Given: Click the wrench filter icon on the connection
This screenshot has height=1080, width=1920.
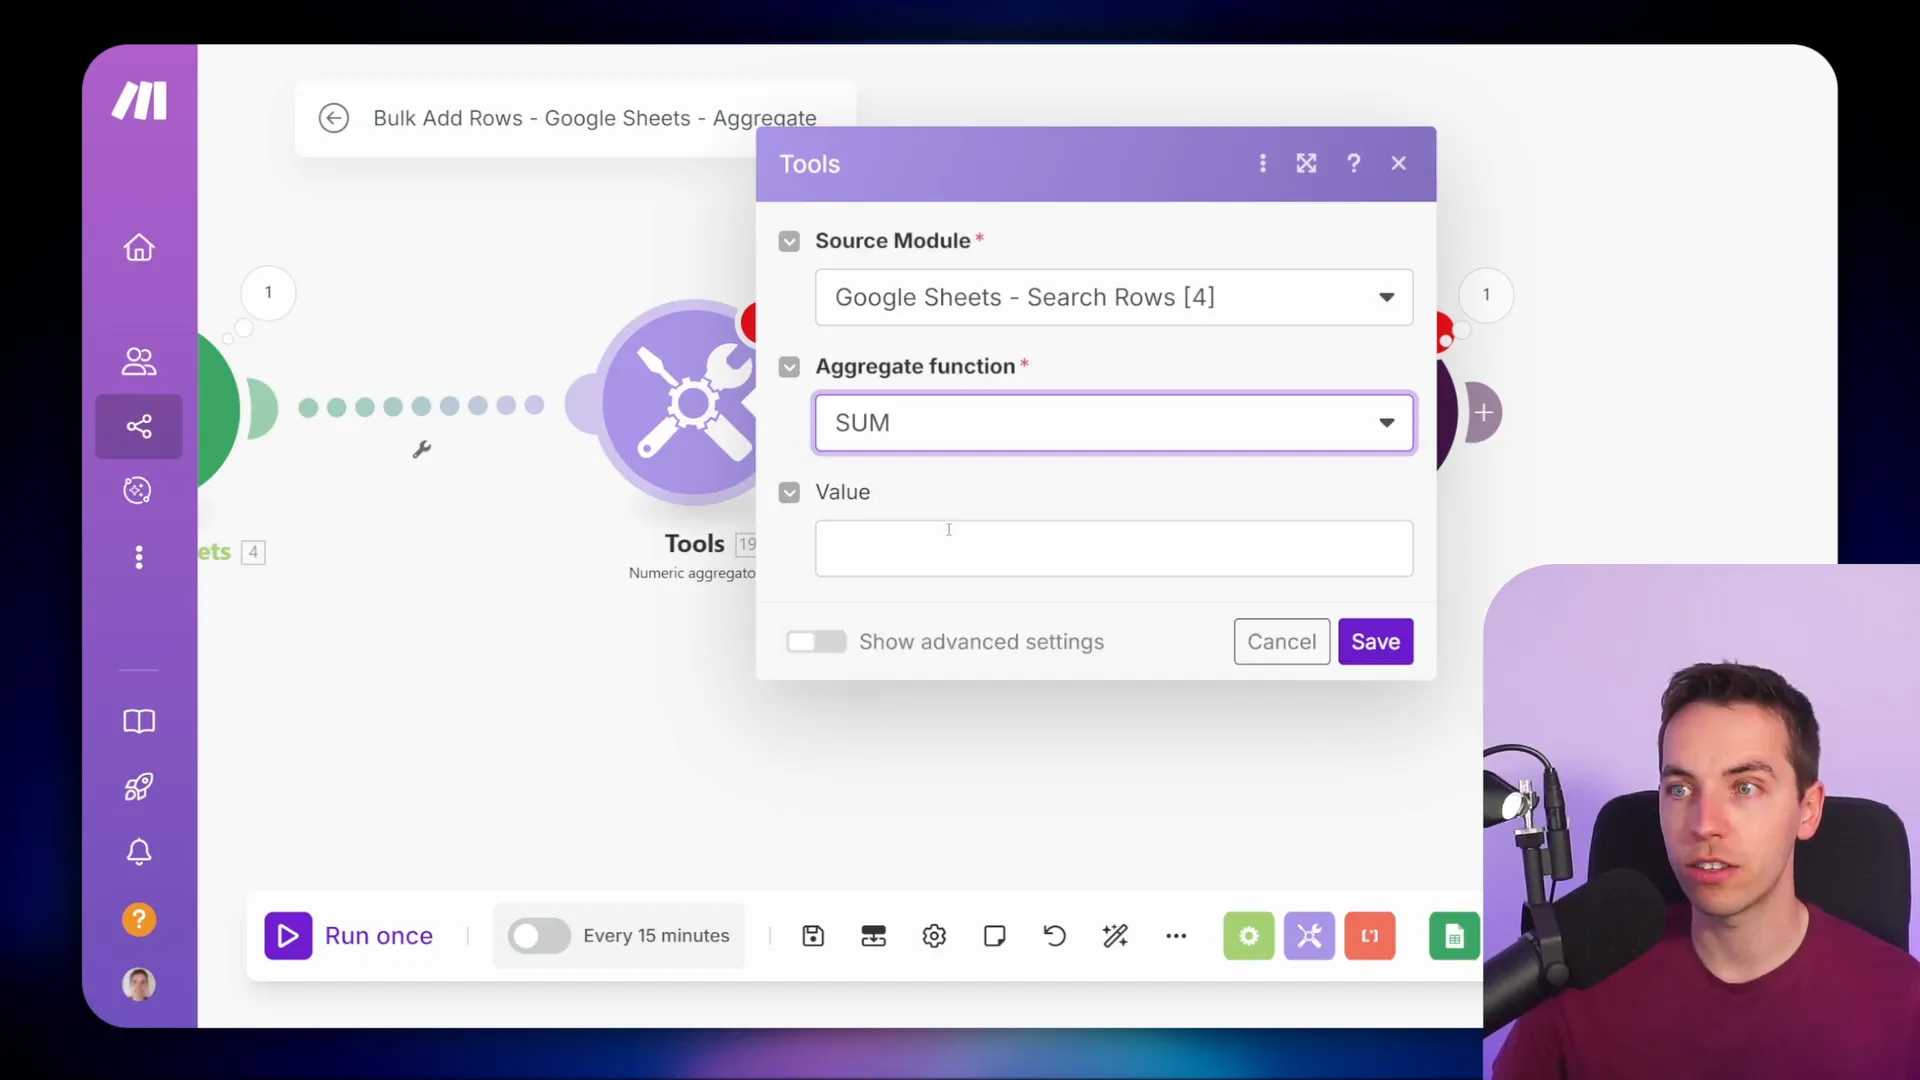Looking at the screenshot, I should (422, 450).
